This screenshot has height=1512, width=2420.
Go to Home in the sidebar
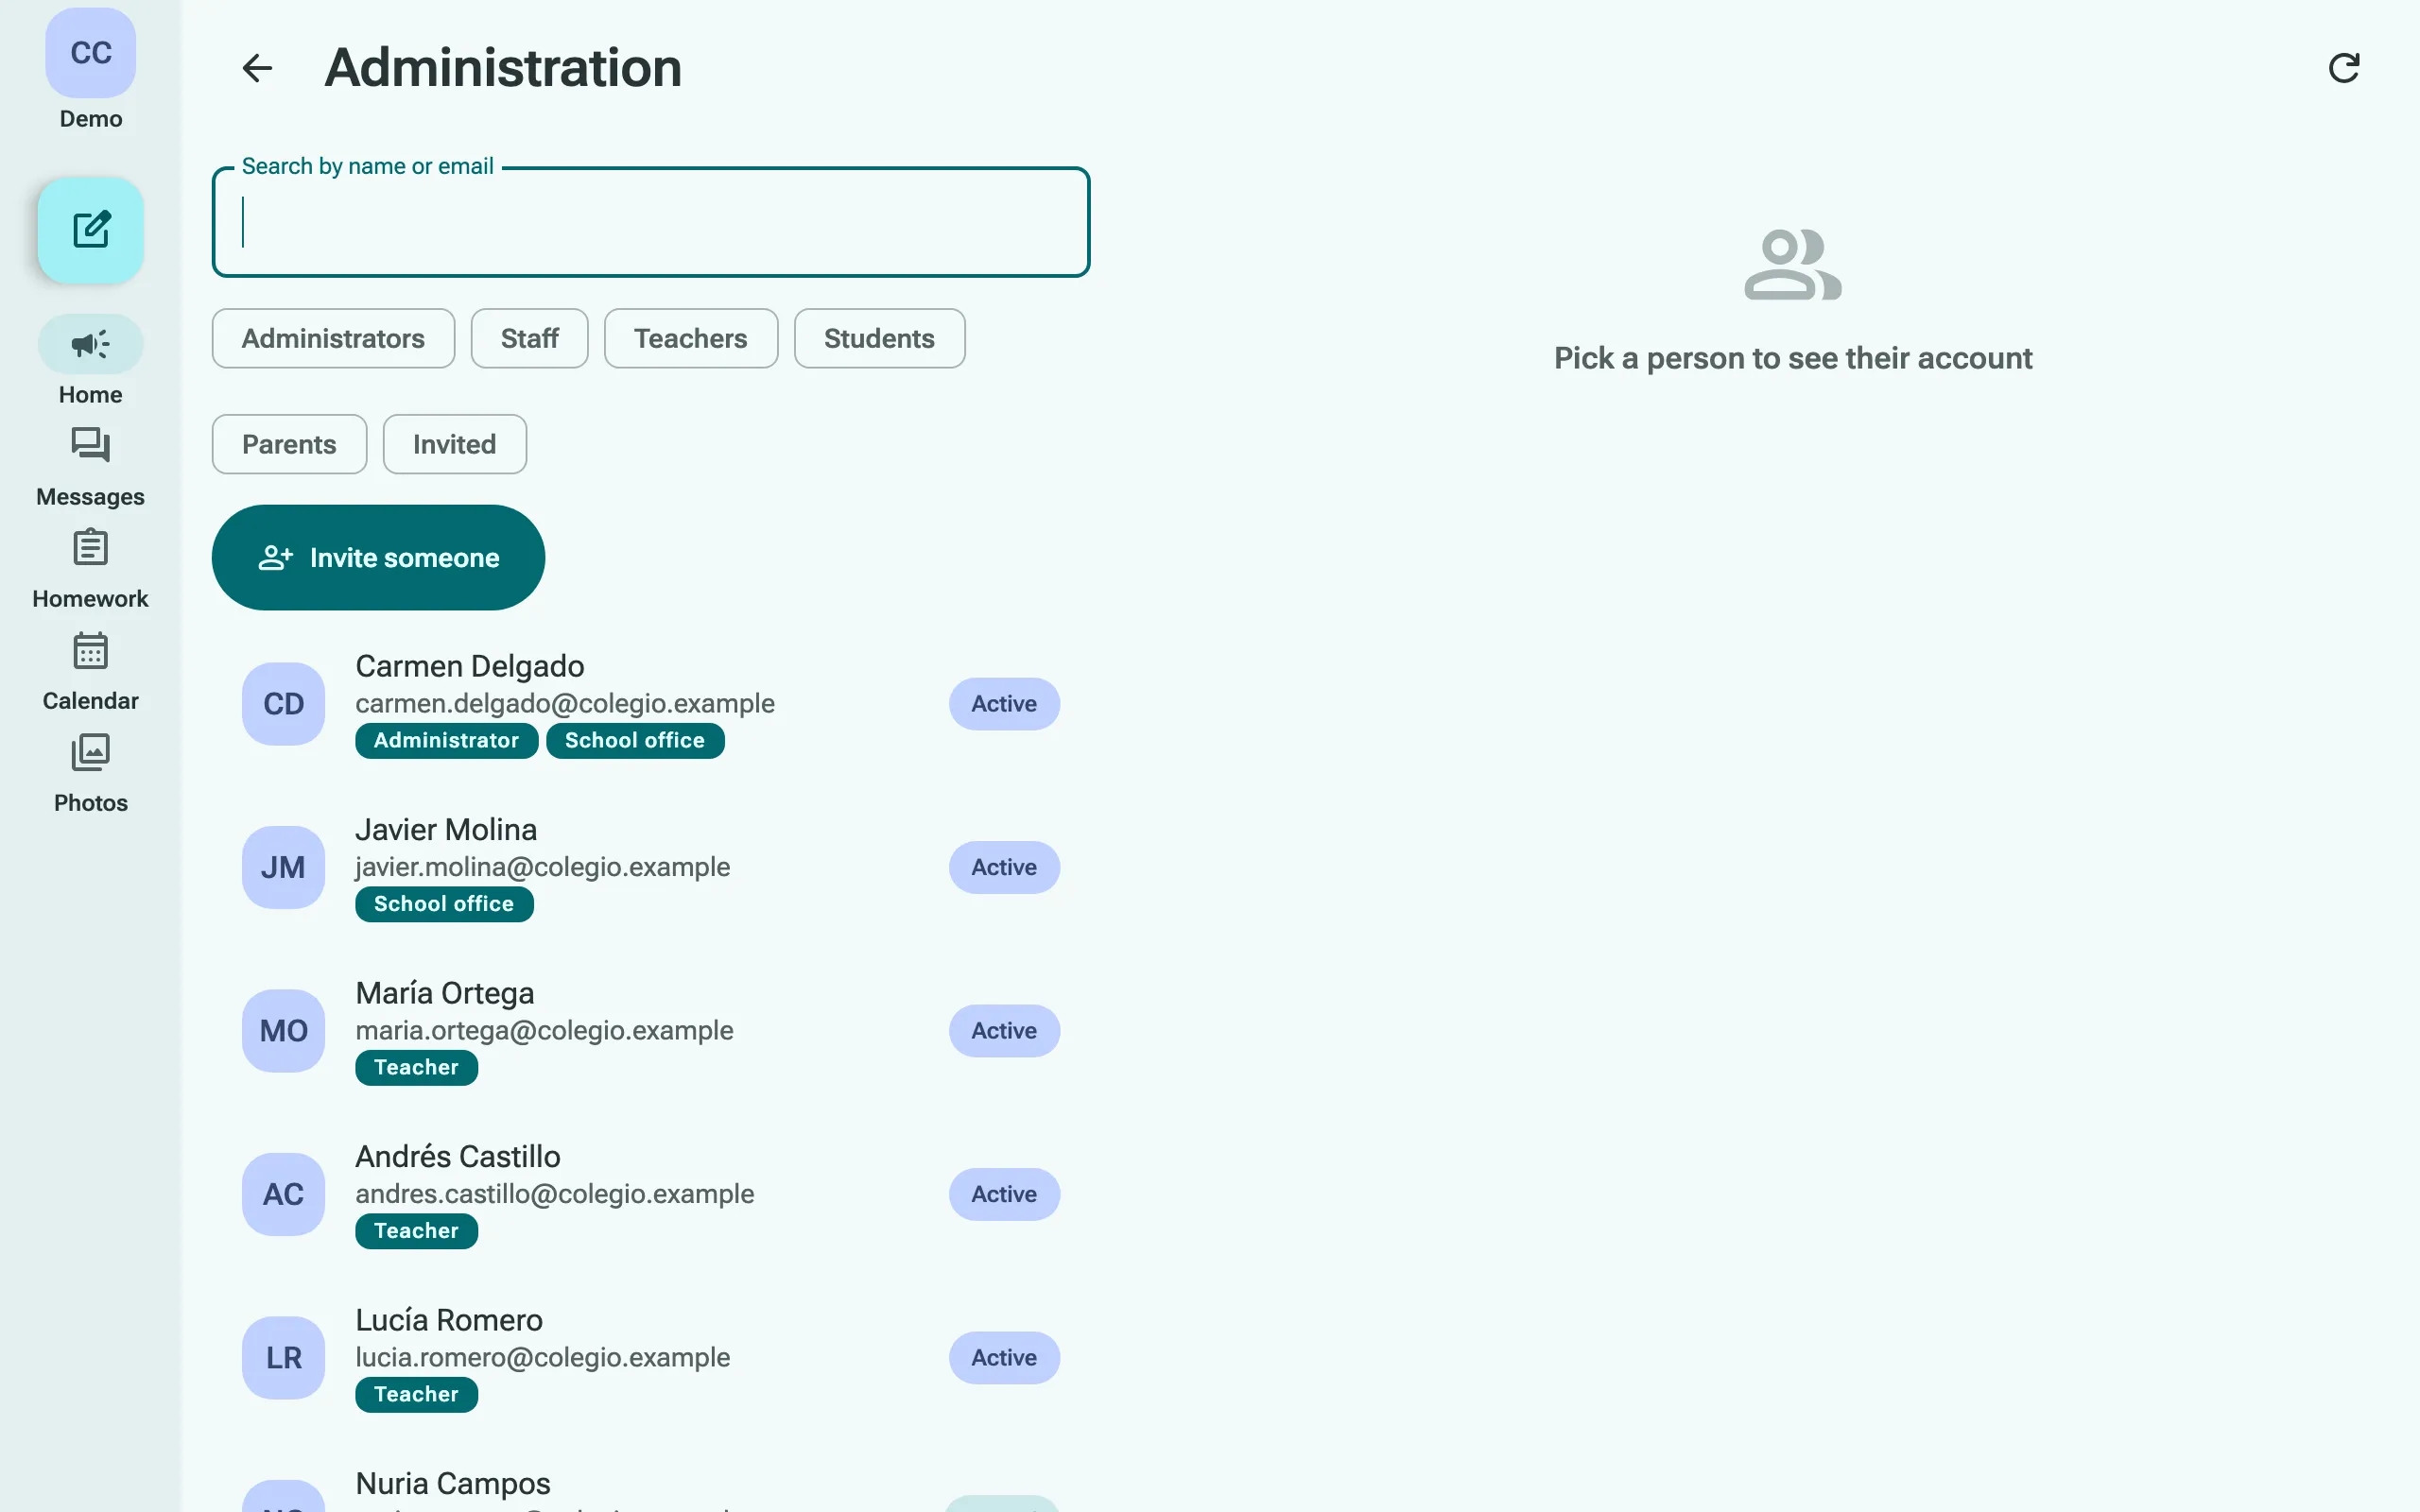click(91, 361)
